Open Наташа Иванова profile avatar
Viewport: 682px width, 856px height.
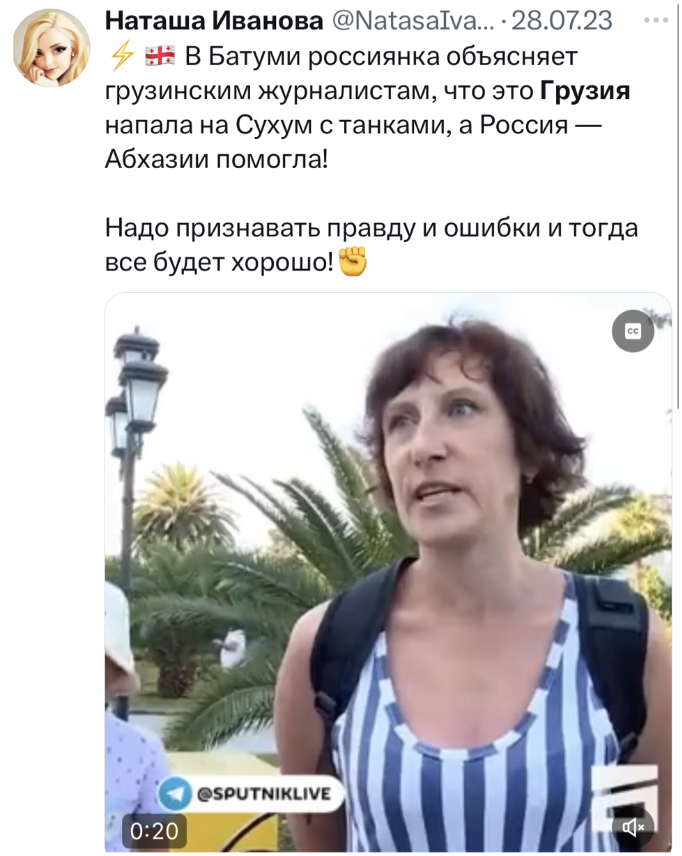52,47
